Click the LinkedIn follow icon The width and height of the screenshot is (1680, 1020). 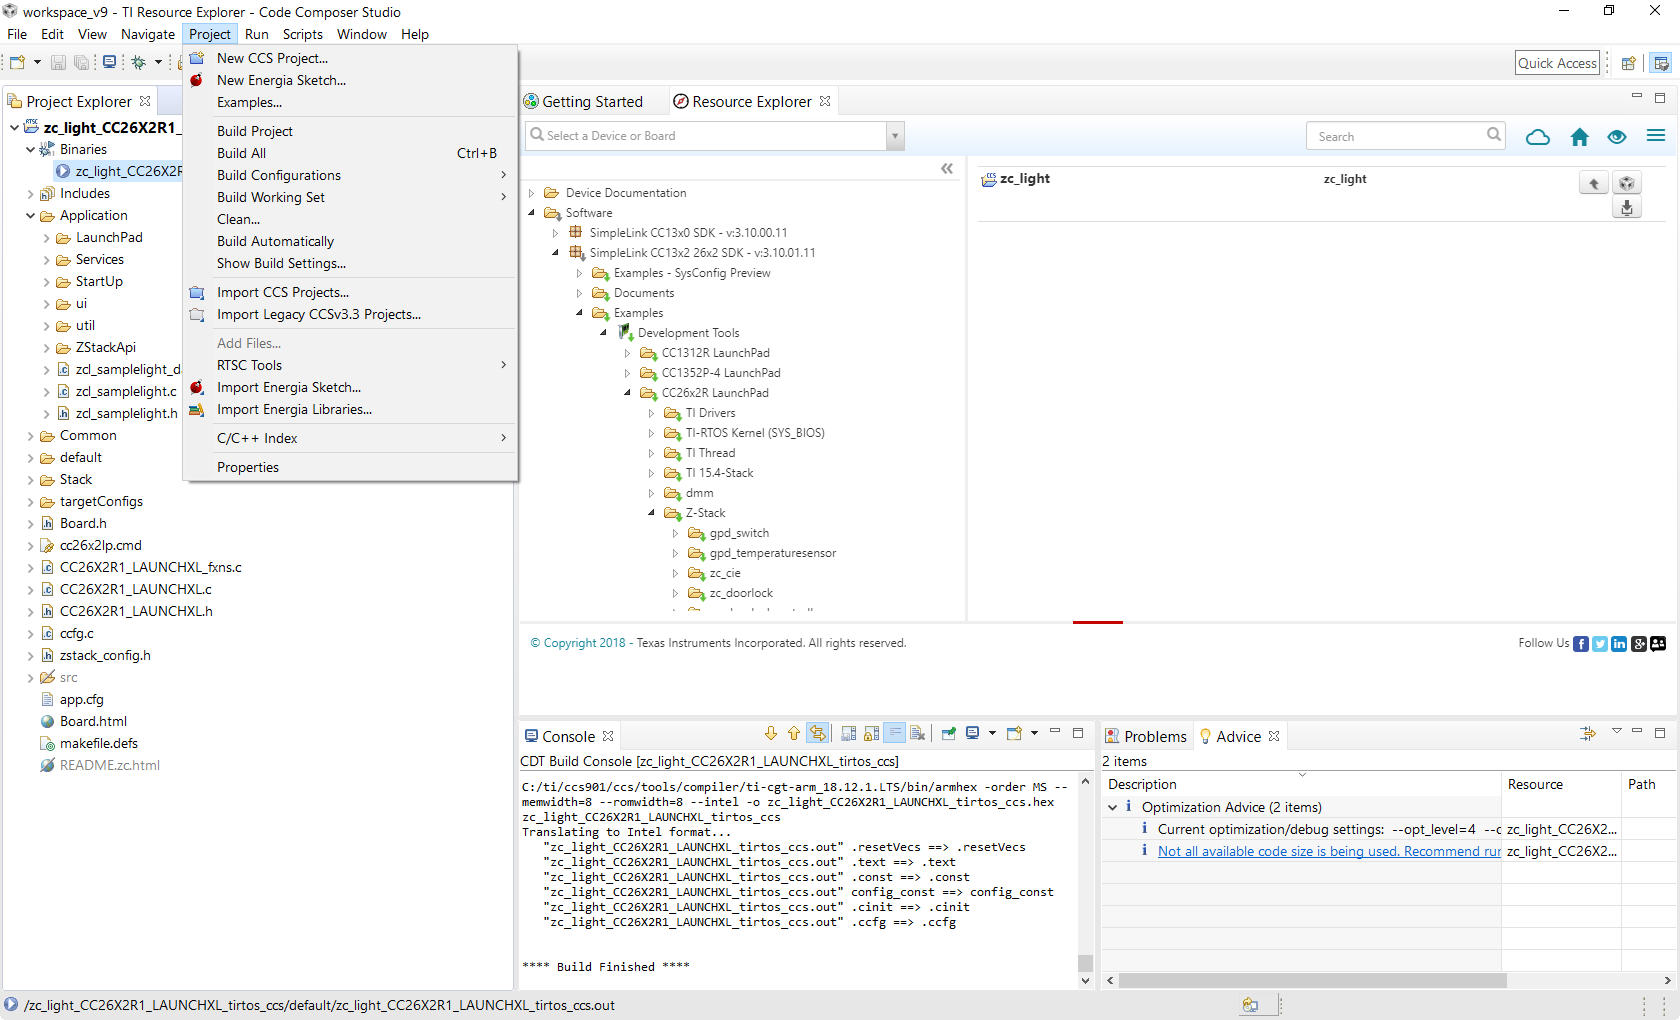(x=1619, y=644)
